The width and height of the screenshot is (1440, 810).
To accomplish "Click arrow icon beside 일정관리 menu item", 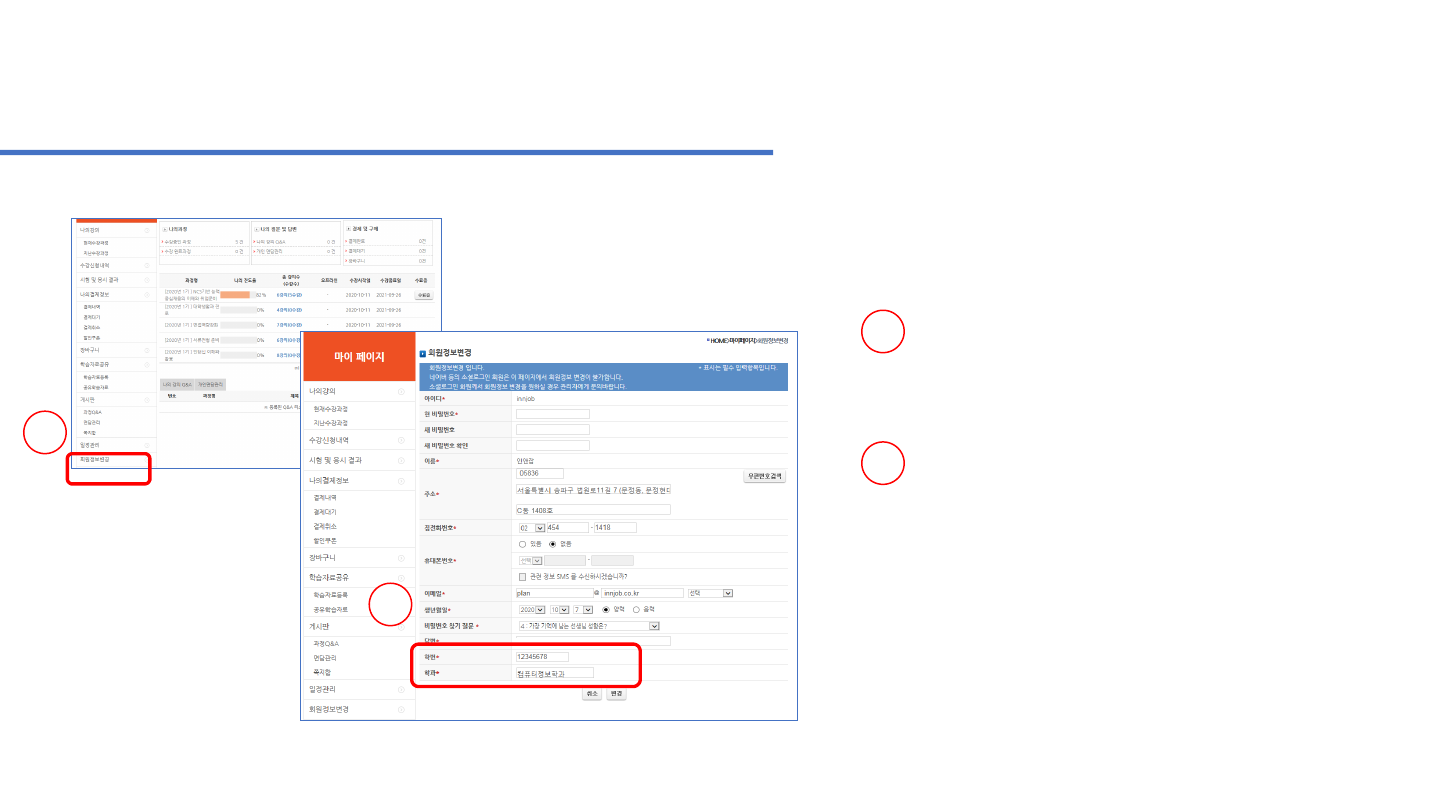I will pyautogui.click(x=401, y=689).
